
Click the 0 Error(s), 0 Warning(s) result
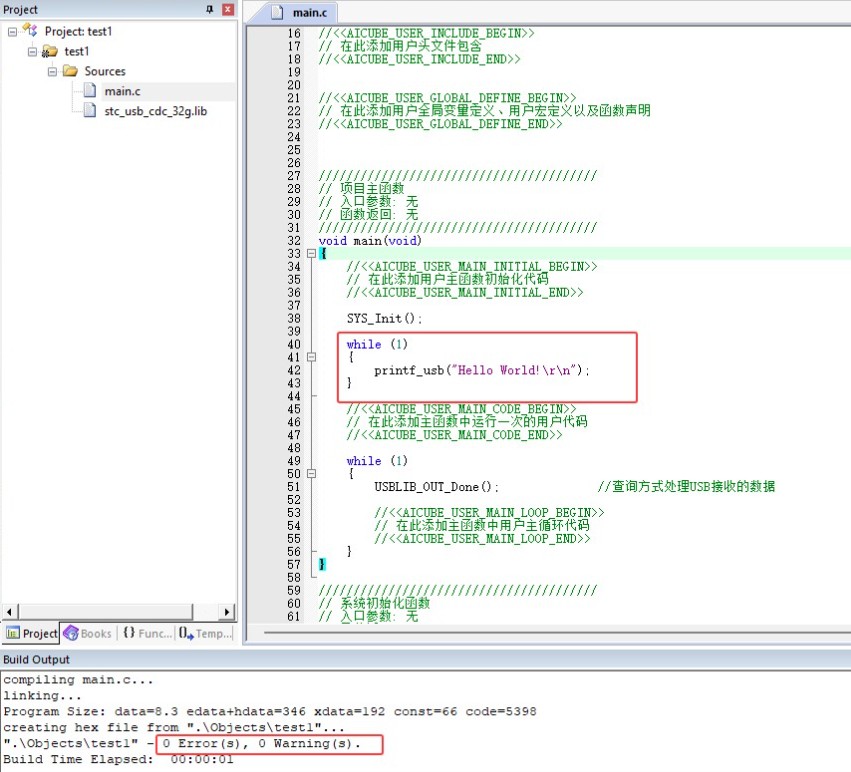coord(262,743)
